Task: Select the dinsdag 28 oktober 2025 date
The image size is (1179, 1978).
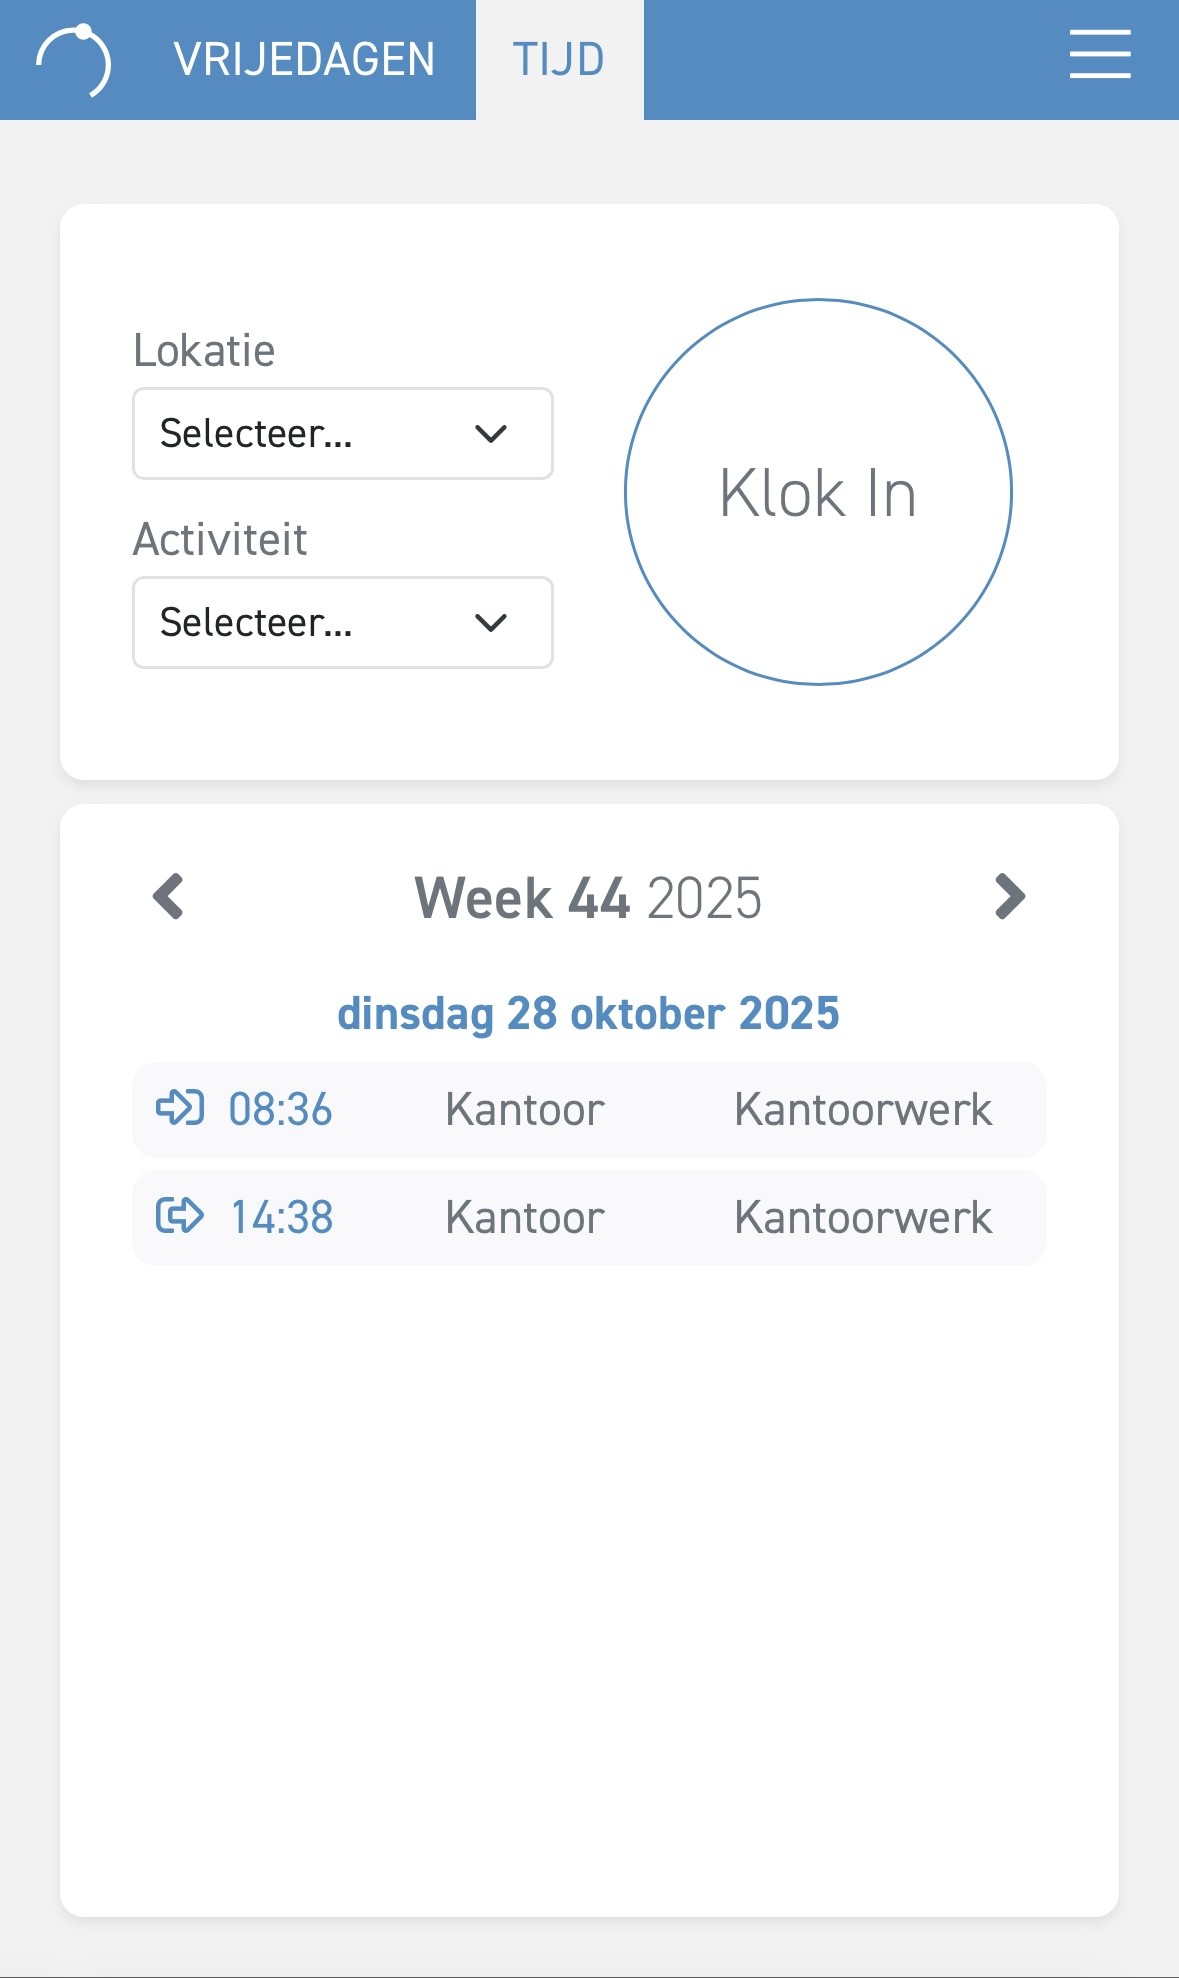Action: [588, 1013]
